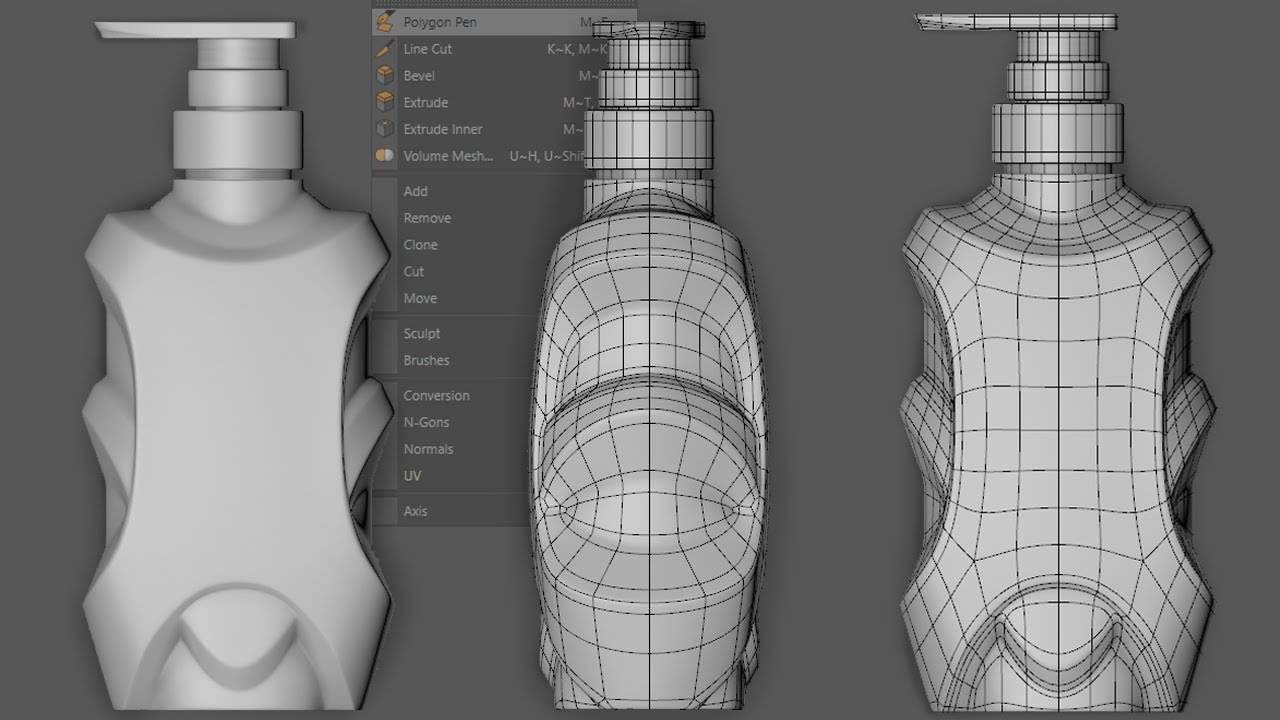
Task: Select the Extrude Inner icon
Action: pos(384,129)
